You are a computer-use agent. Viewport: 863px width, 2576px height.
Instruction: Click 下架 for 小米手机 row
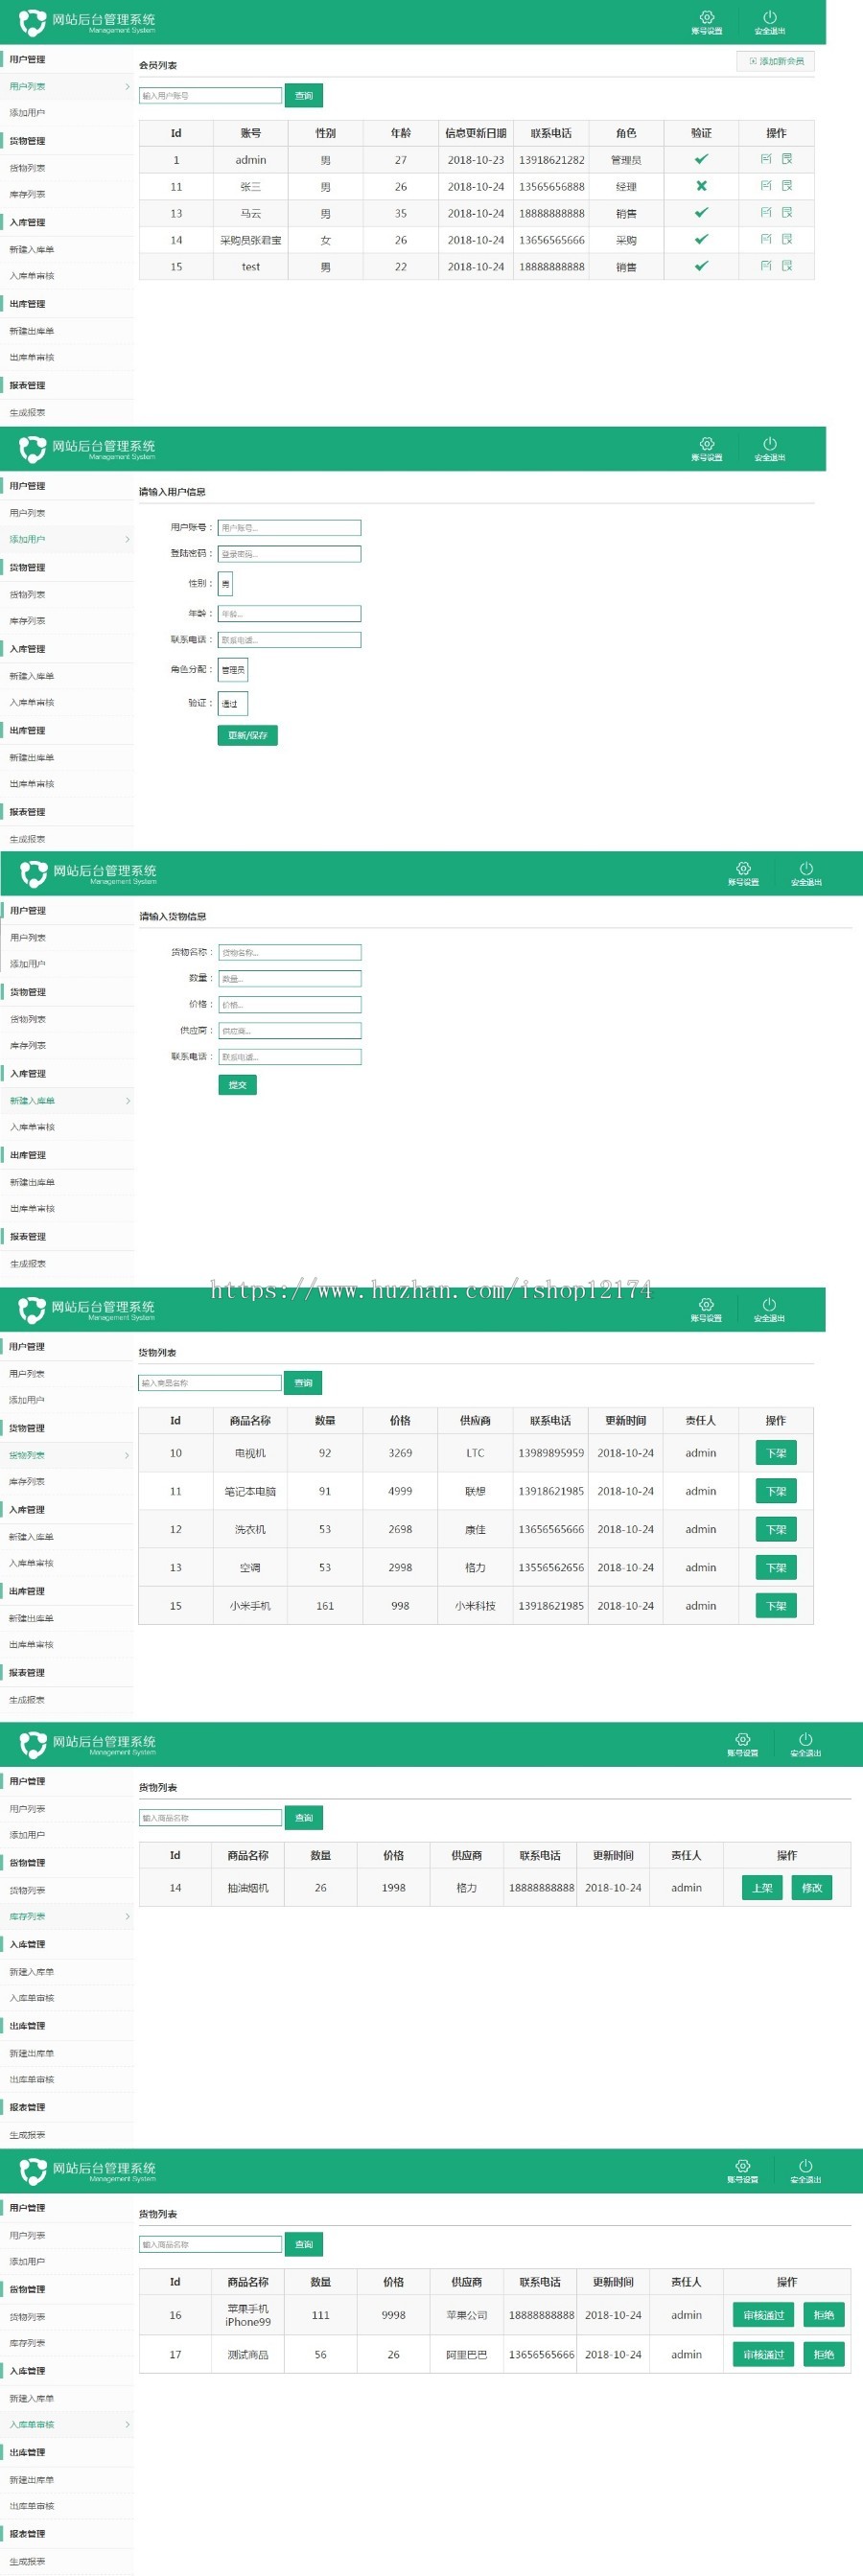pyautogui.click(x=776, y=1606)
